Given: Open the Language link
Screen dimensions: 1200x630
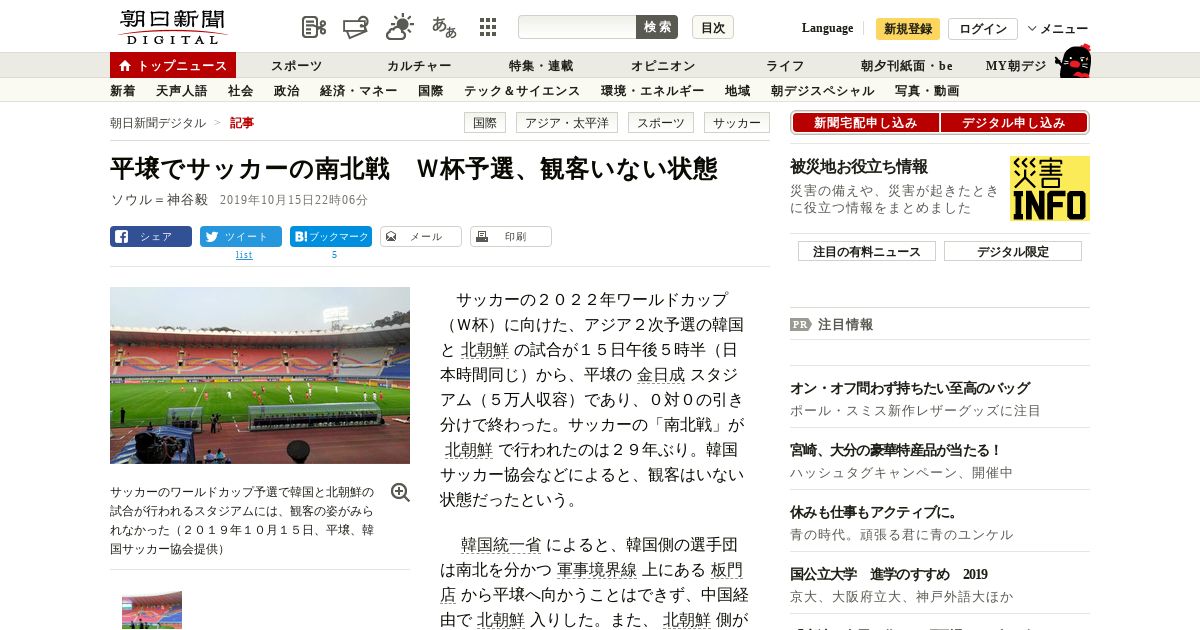Looking at the screenshot, I should (827, 28).
